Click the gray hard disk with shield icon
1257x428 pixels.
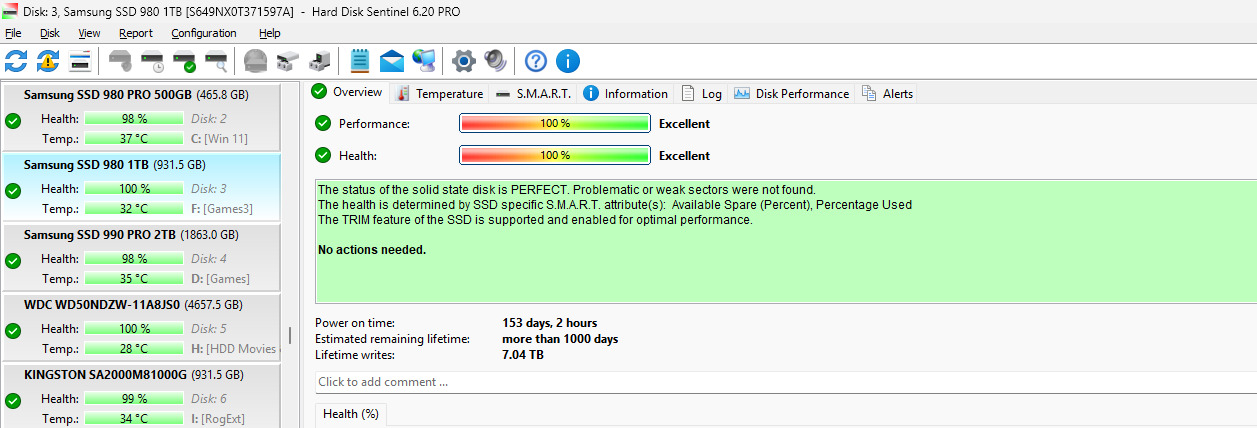click(120, 61)
